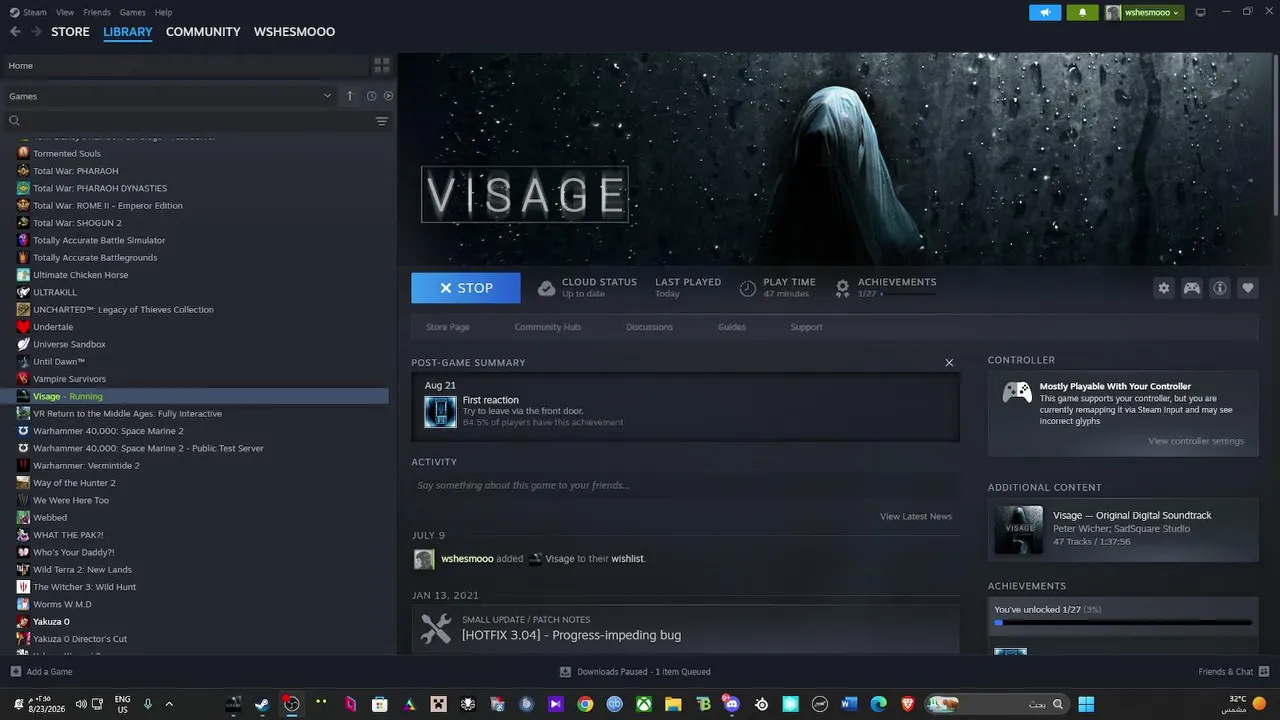This screenshot has height=720, width=1280.
Task: Go forward with the right arrow
Action: [x=37, y=32]
